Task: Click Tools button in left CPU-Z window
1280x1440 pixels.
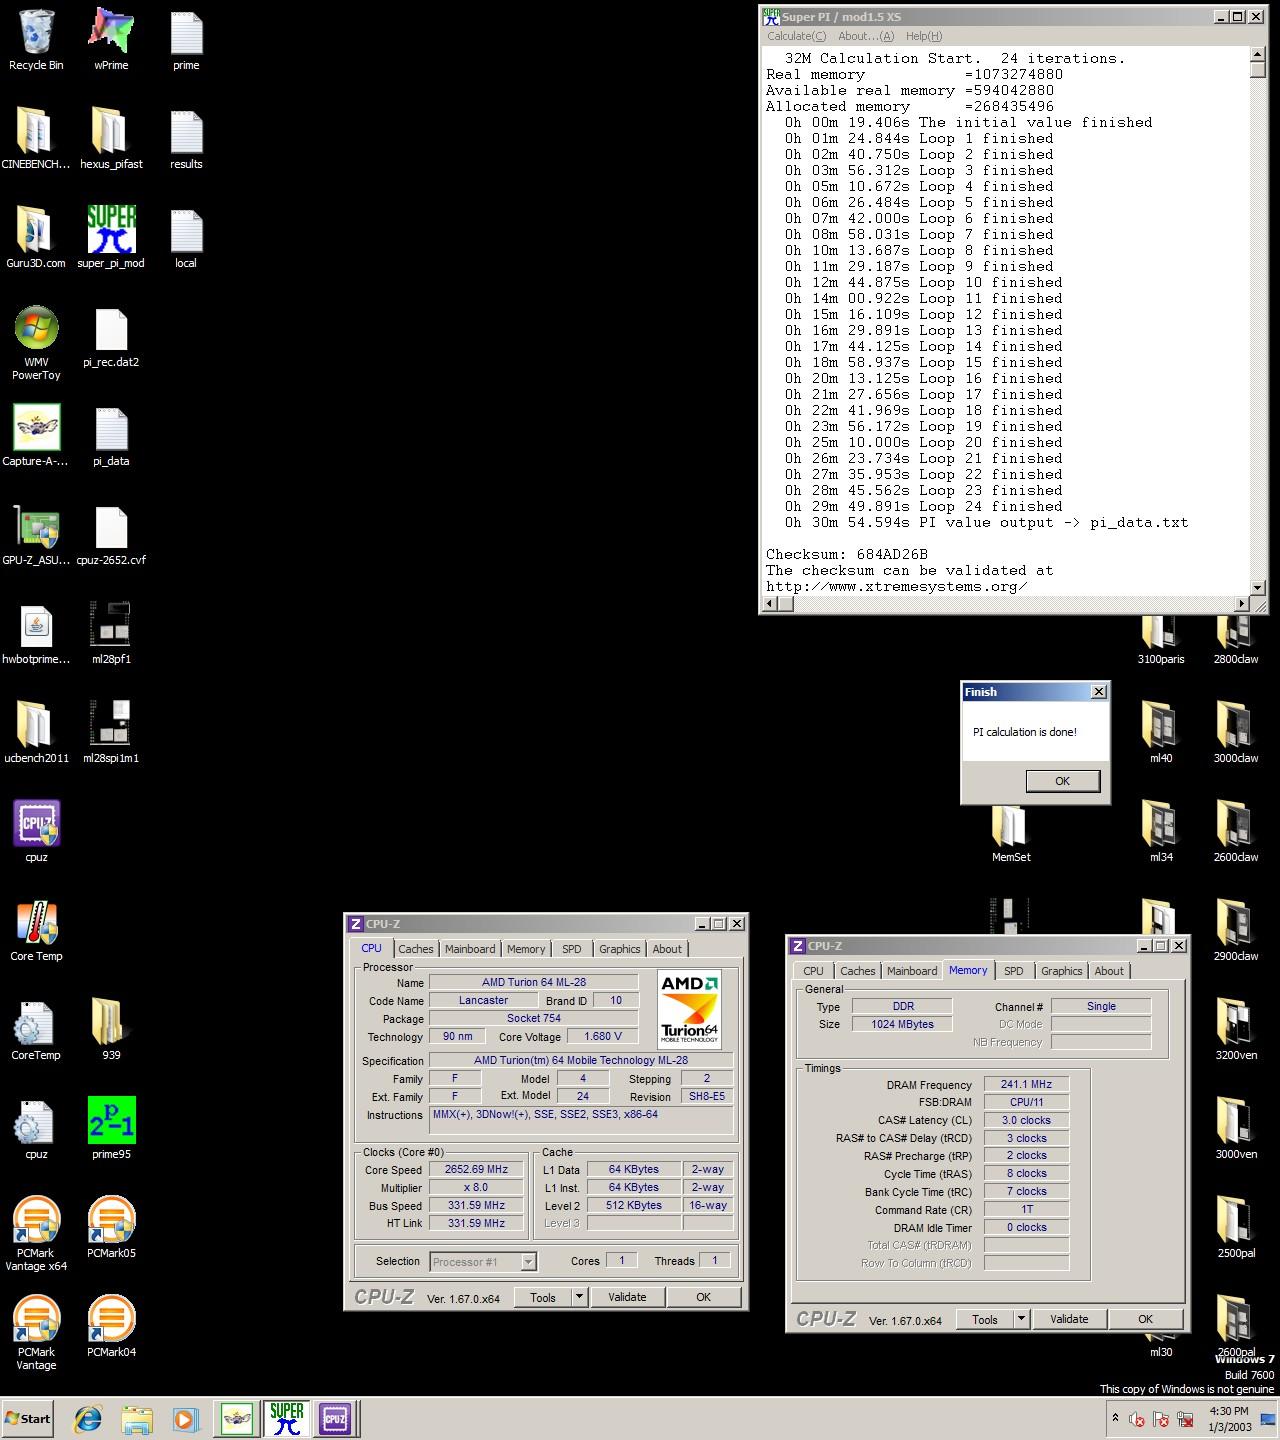Action: 543,1297
